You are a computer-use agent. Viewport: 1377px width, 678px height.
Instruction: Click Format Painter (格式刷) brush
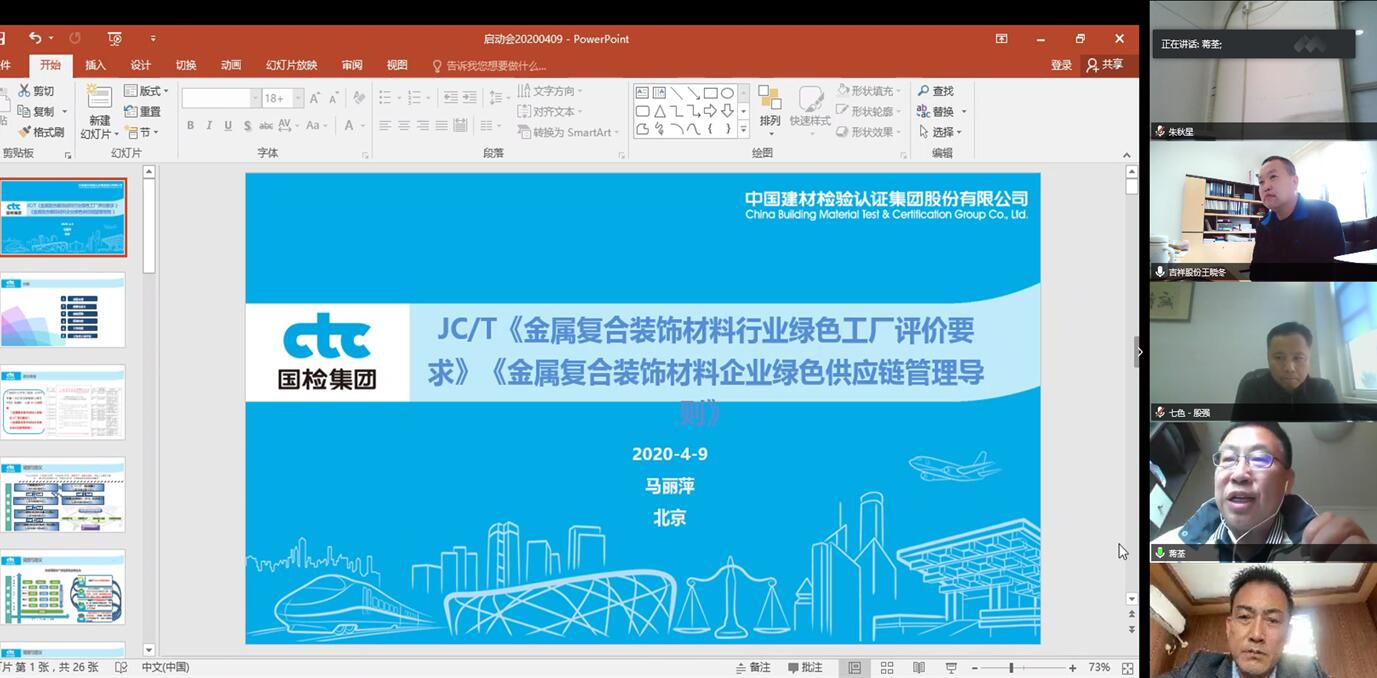pos(42,132)
